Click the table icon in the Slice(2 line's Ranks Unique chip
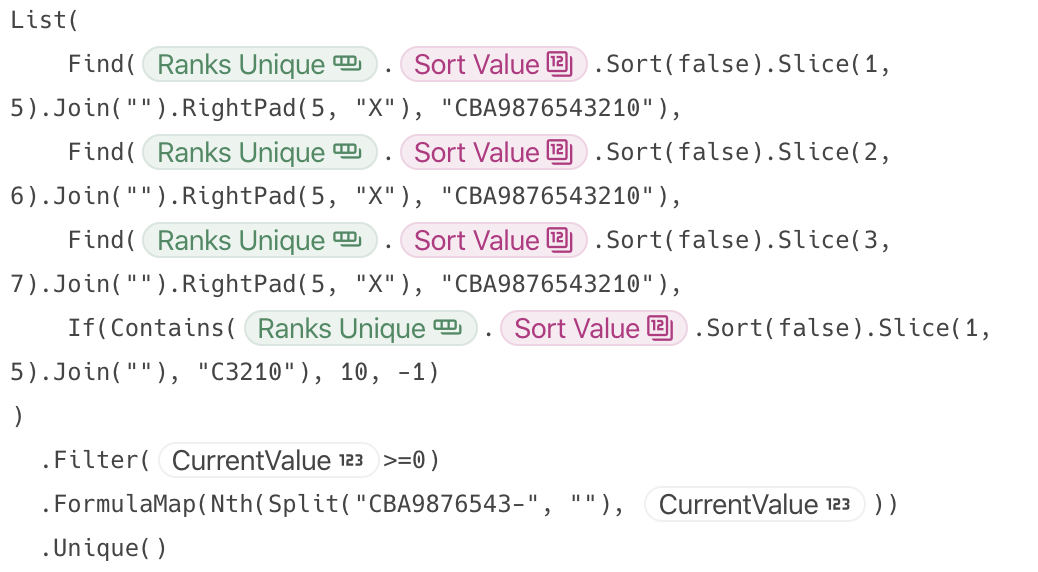 pos(347,153)
